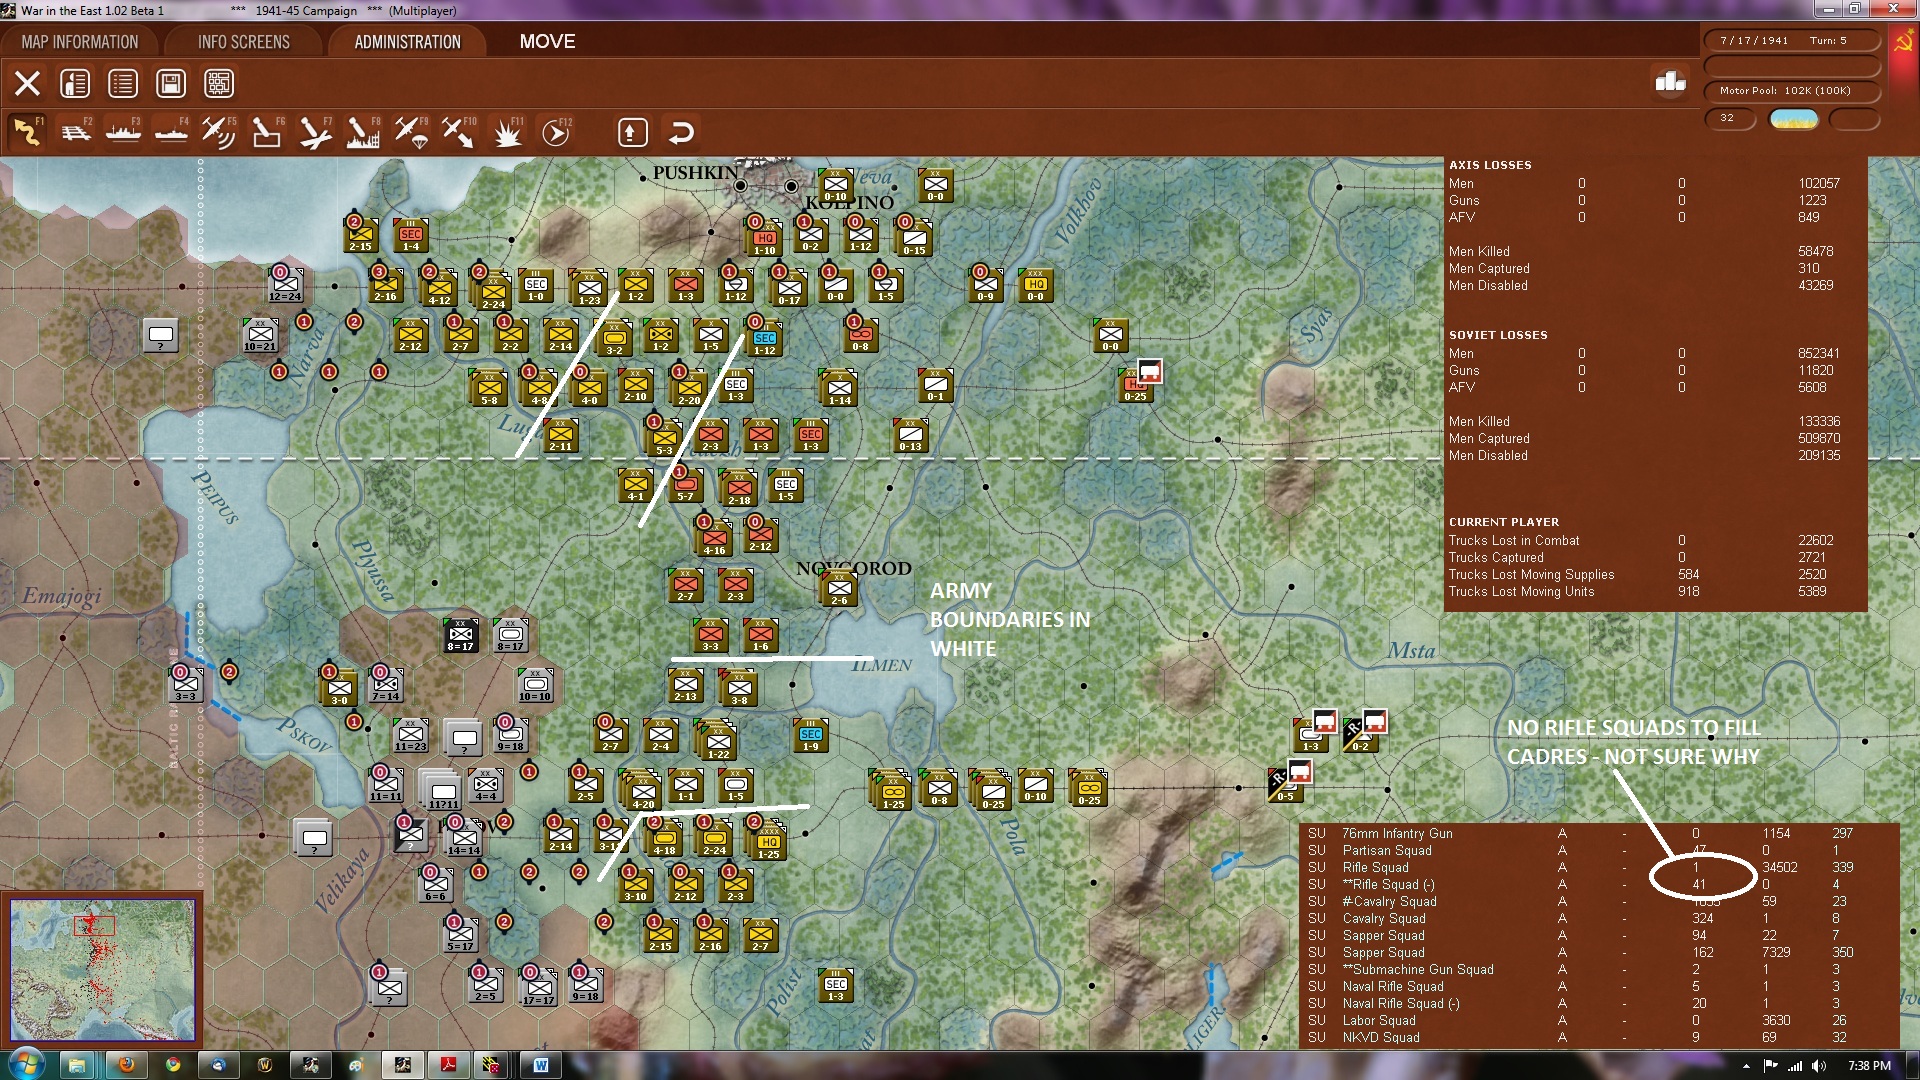Select the German 12=24 unit counter
The image size is (1920, 1080).
tap(284, 285)
